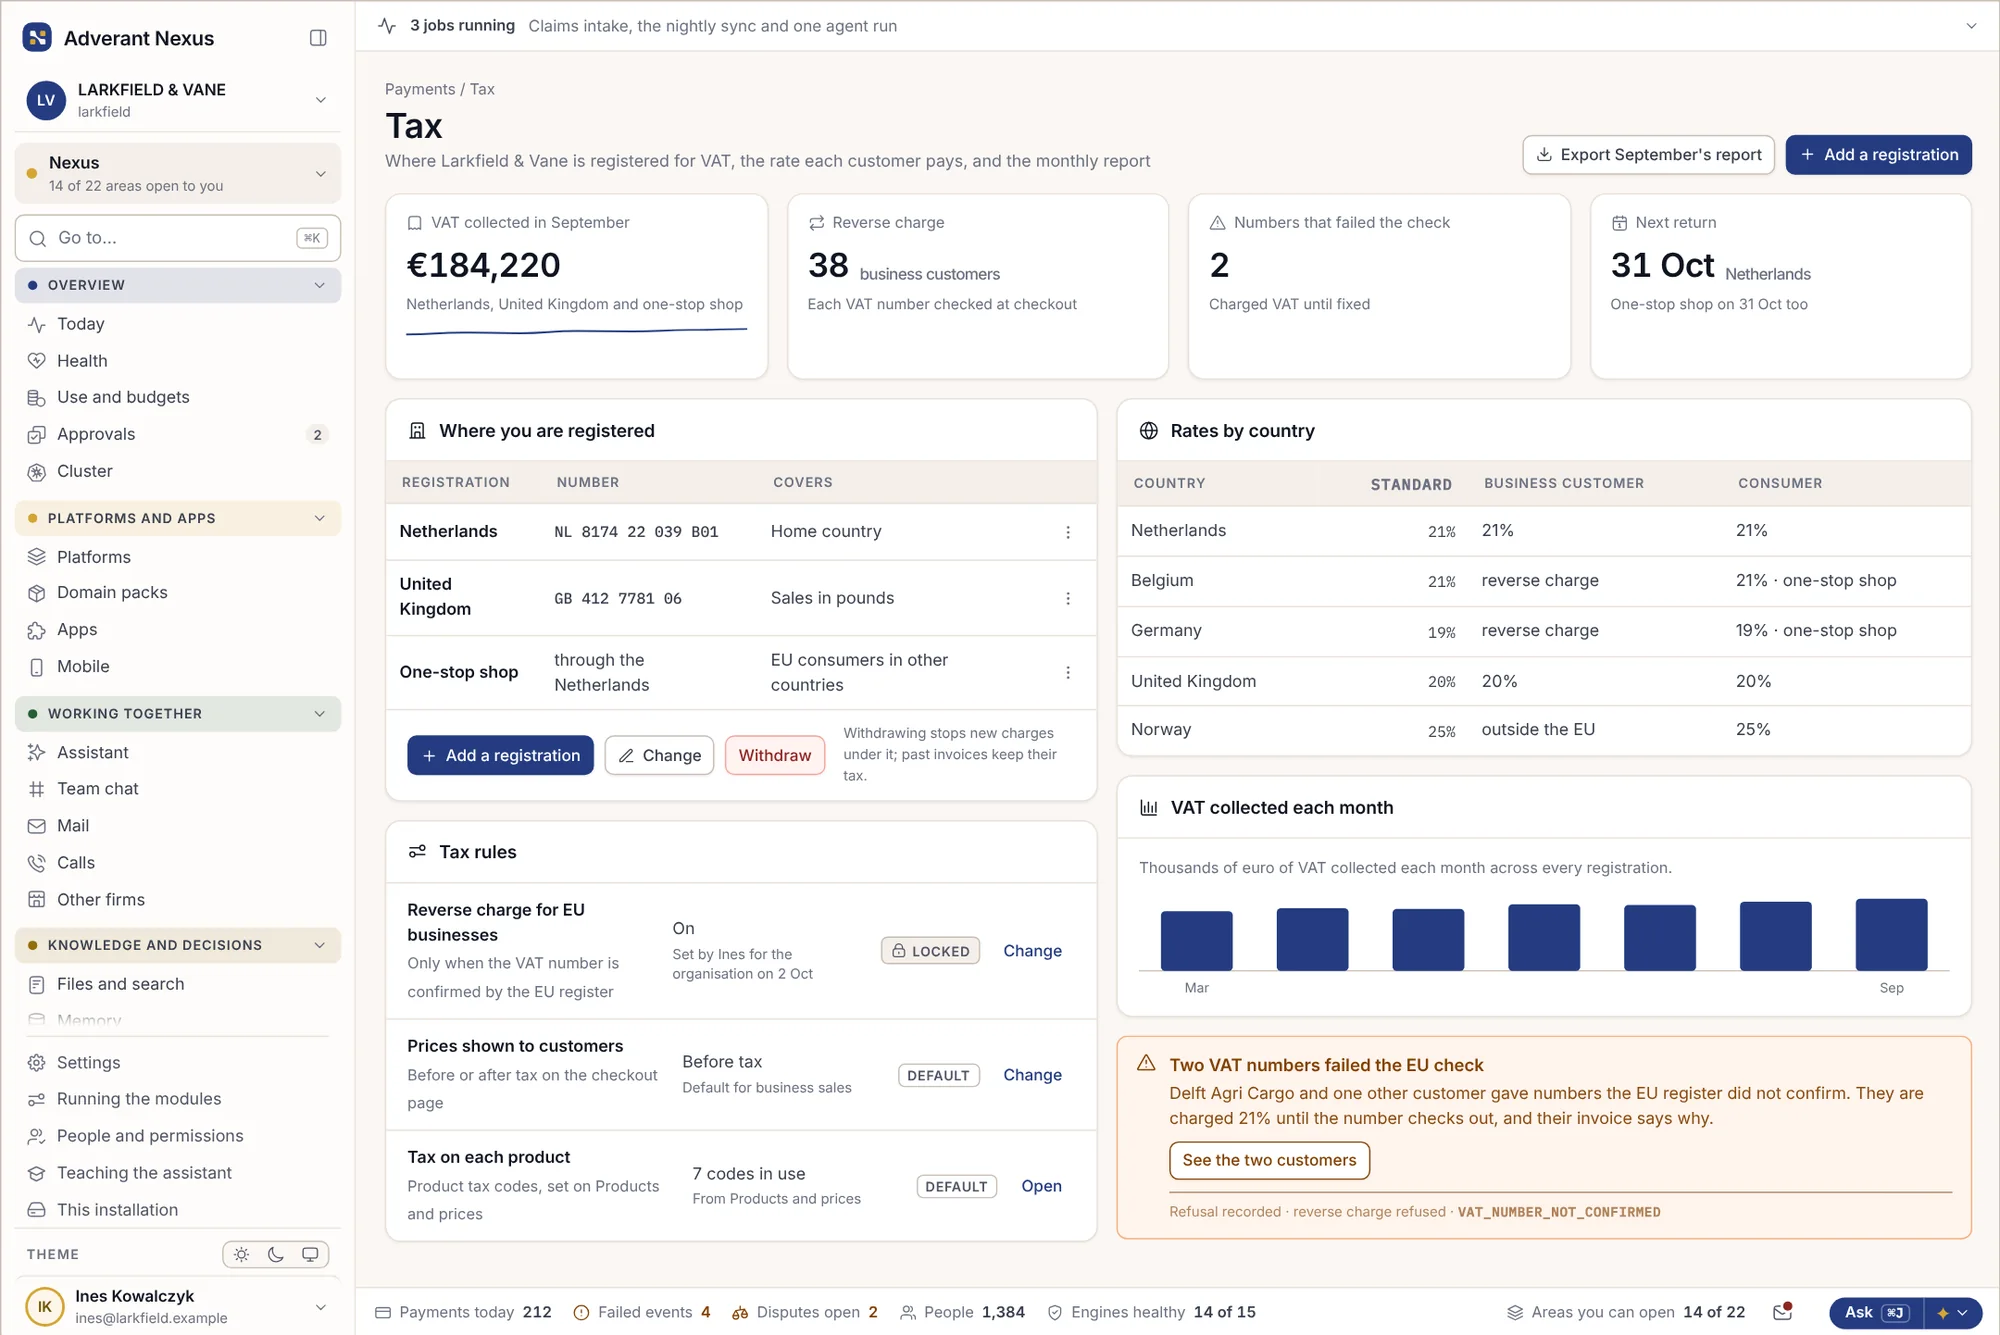Image resolution: width=2000 pixels, height=1335 pixels.
Task: Open Approvals in the sidebar
Action: click(178, 434)
